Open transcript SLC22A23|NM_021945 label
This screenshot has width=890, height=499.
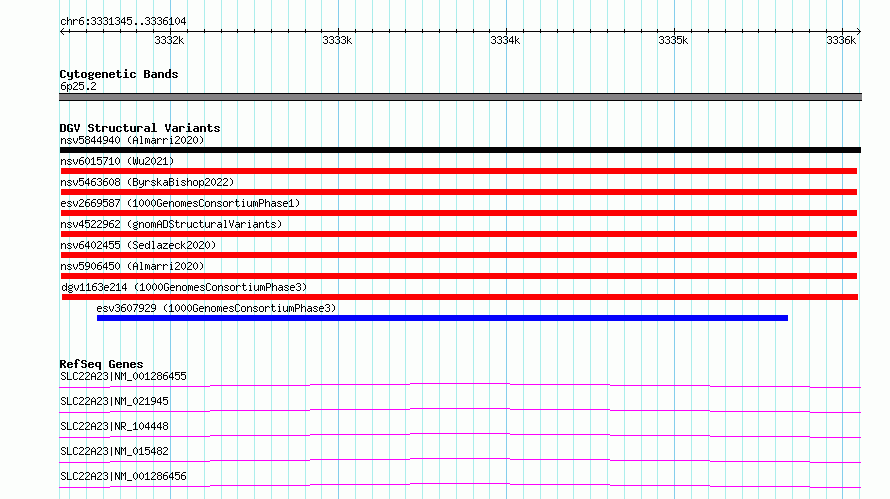tap(114, 401)
